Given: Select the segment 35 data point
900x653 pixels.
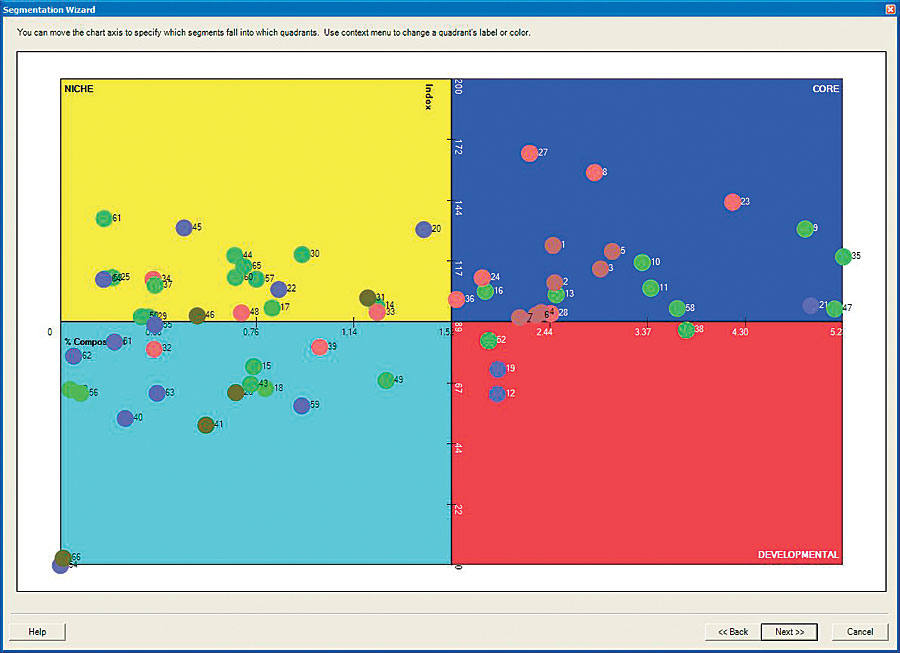Looking at the screenshot, I should click(843, 256).
